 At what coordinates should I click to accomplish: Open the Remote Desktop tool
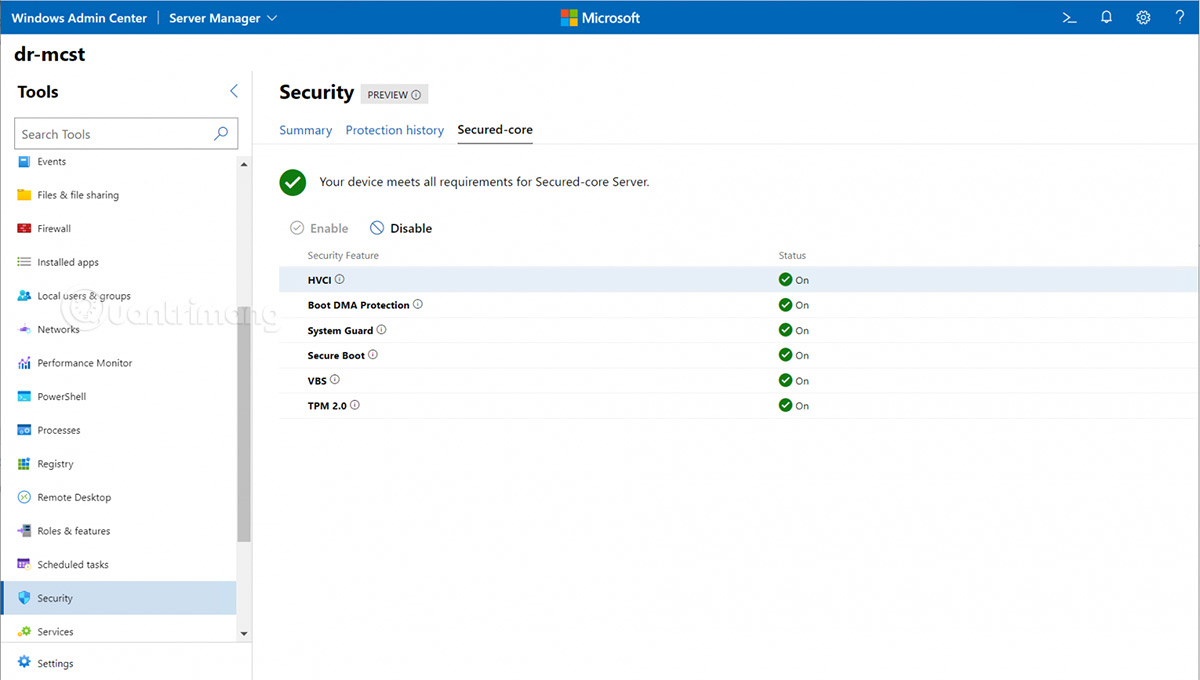[75, 497]
